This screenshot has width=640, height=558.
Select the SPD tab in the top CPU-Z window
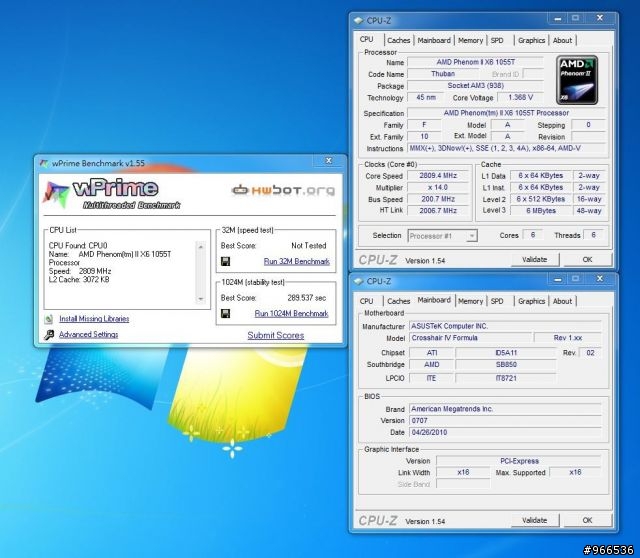[497, 40]
